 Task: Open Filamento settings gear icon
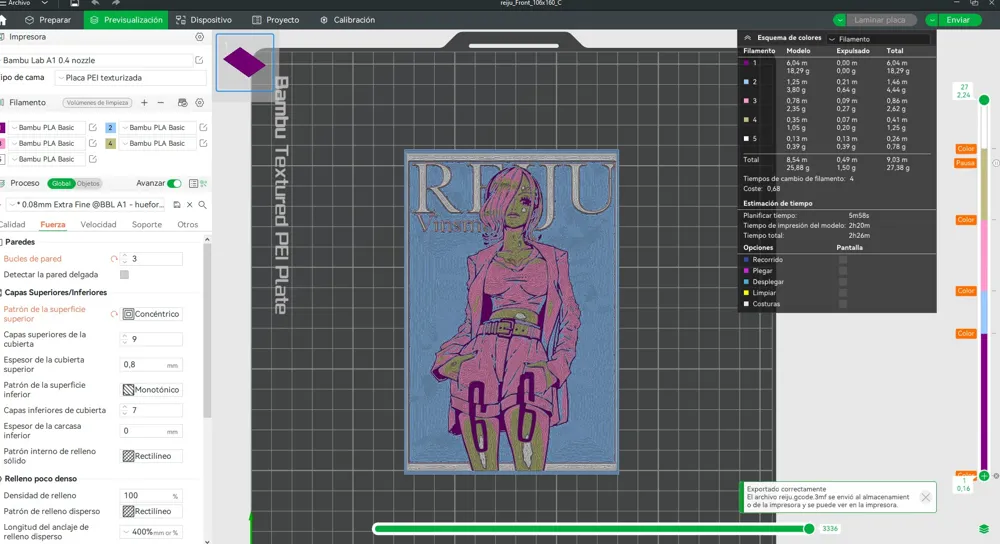click(200, 103)
